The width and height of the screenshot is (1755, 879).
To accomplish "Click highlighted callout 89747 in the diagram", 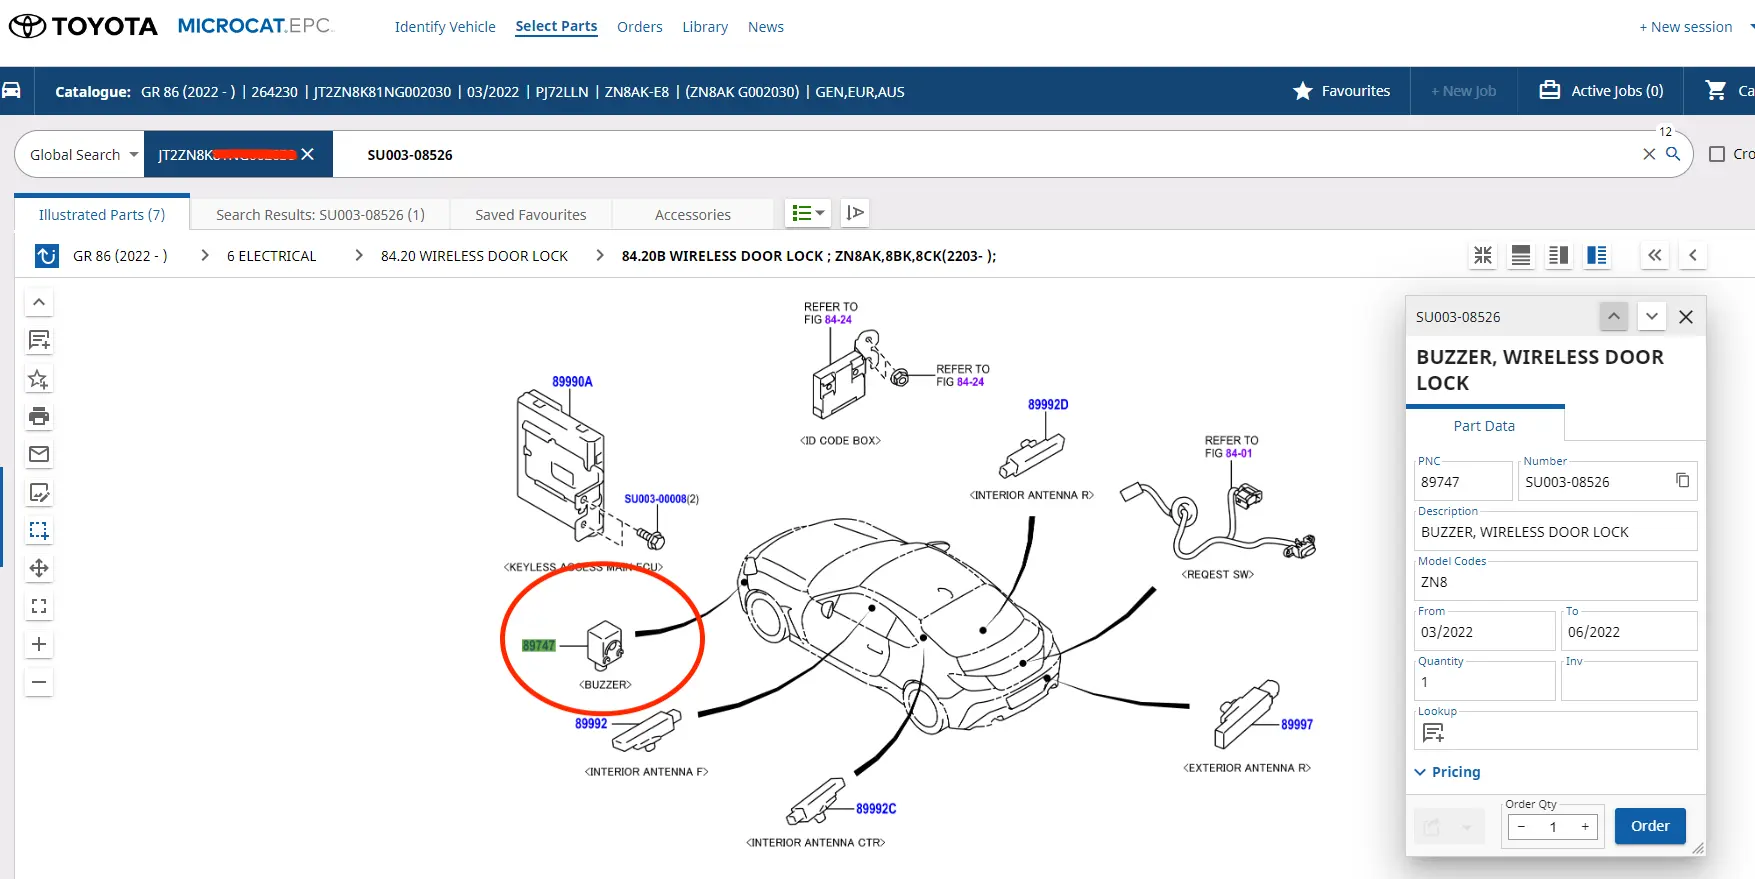I will 538,645.
